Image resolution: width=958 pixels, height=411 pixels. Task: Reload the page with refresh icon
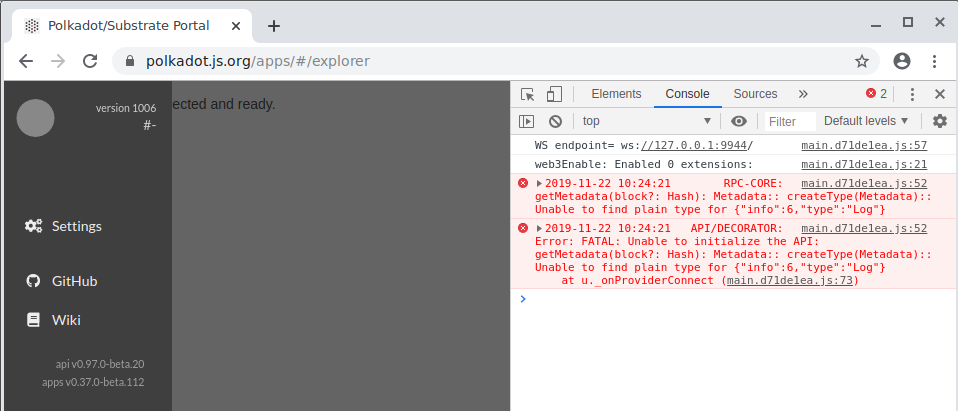90,61
